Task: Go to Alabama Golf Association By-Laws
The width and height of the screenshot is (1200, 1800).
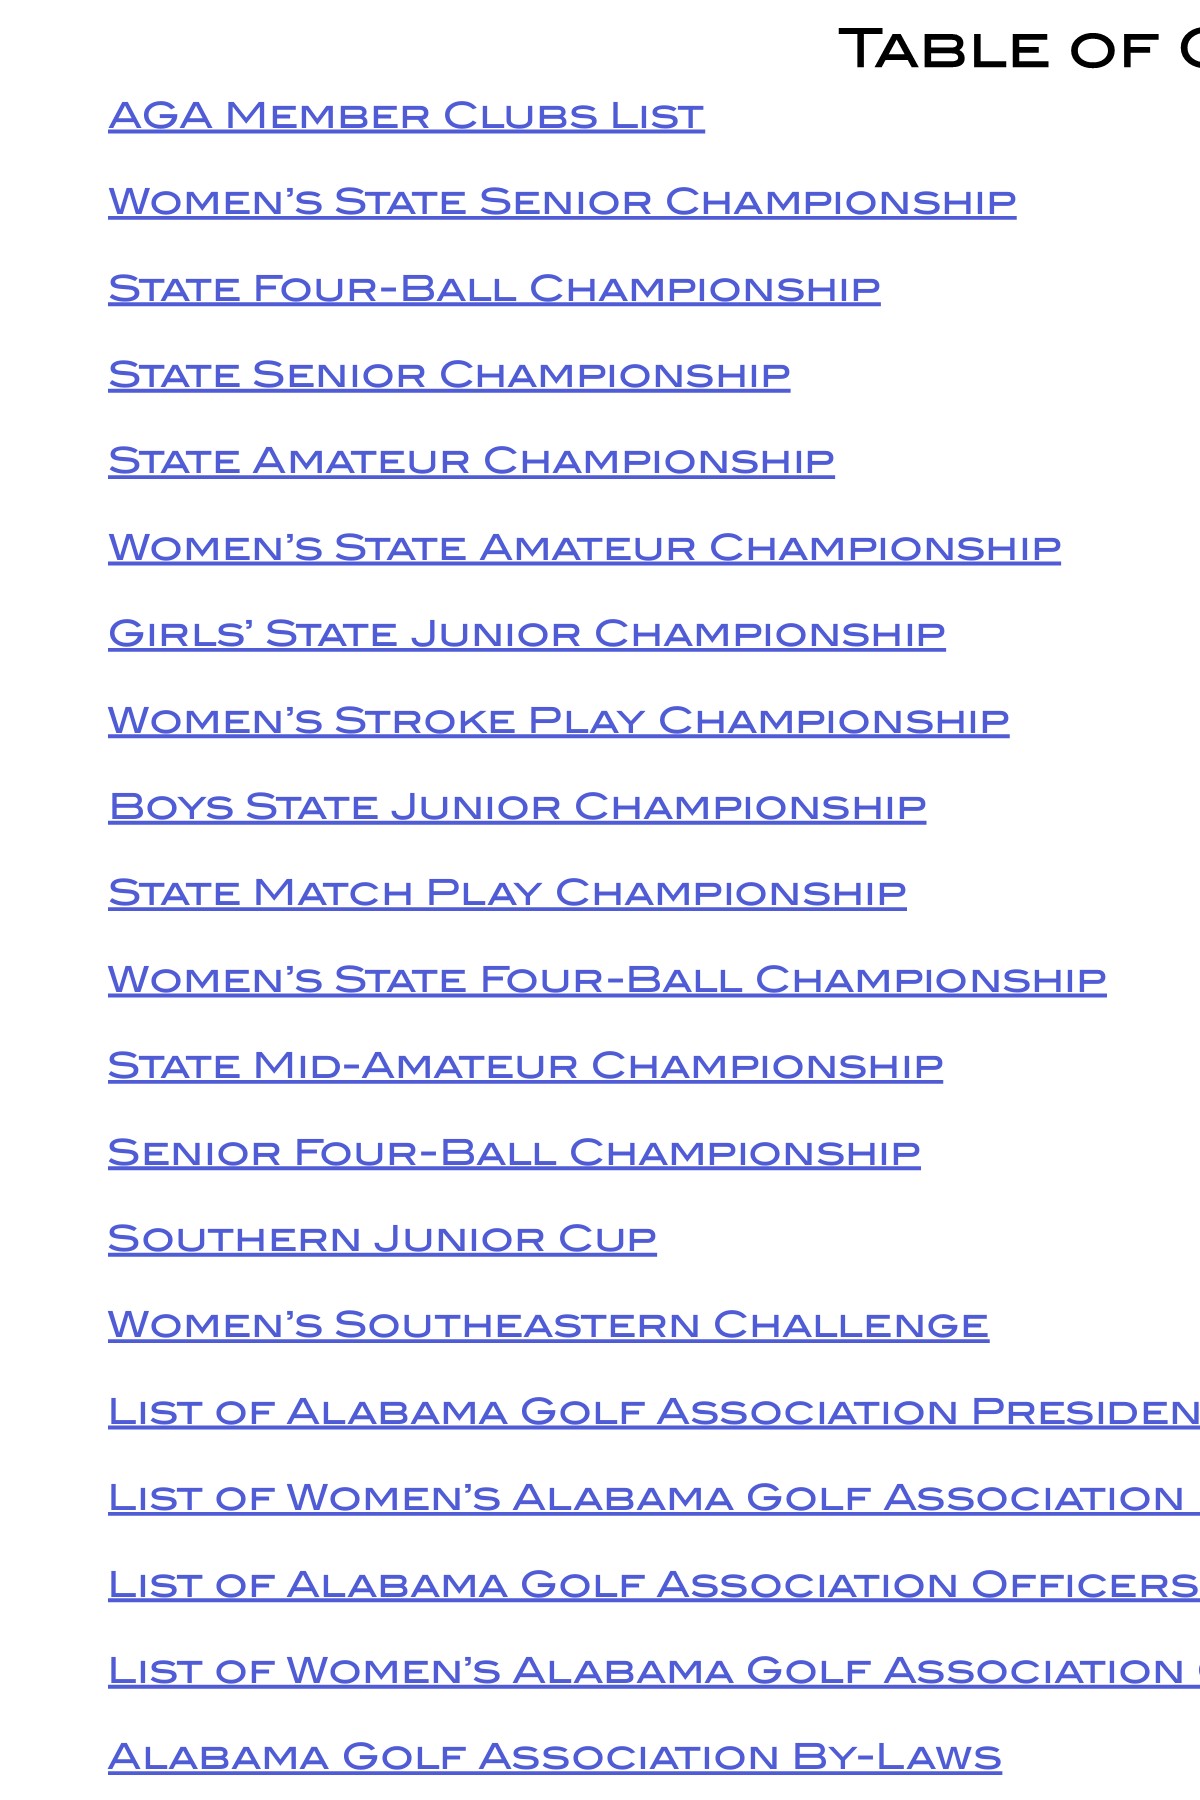Action: tap(554, 1757)
